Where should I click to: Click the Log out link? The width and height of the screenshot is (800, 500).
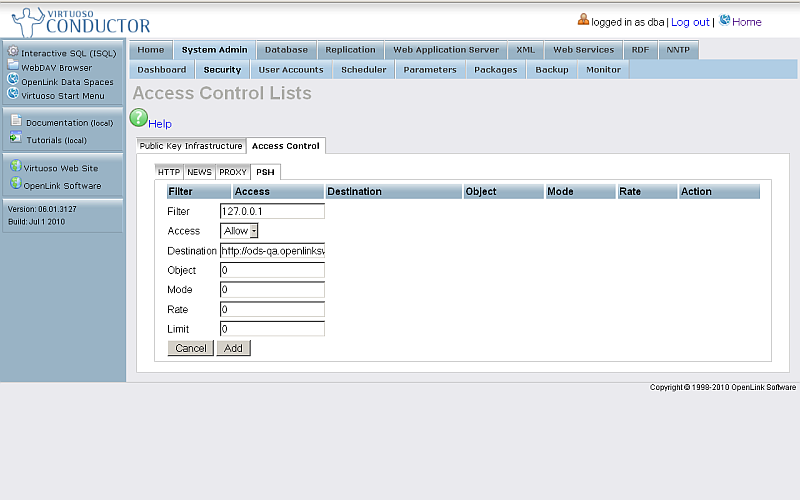point(690,22)
